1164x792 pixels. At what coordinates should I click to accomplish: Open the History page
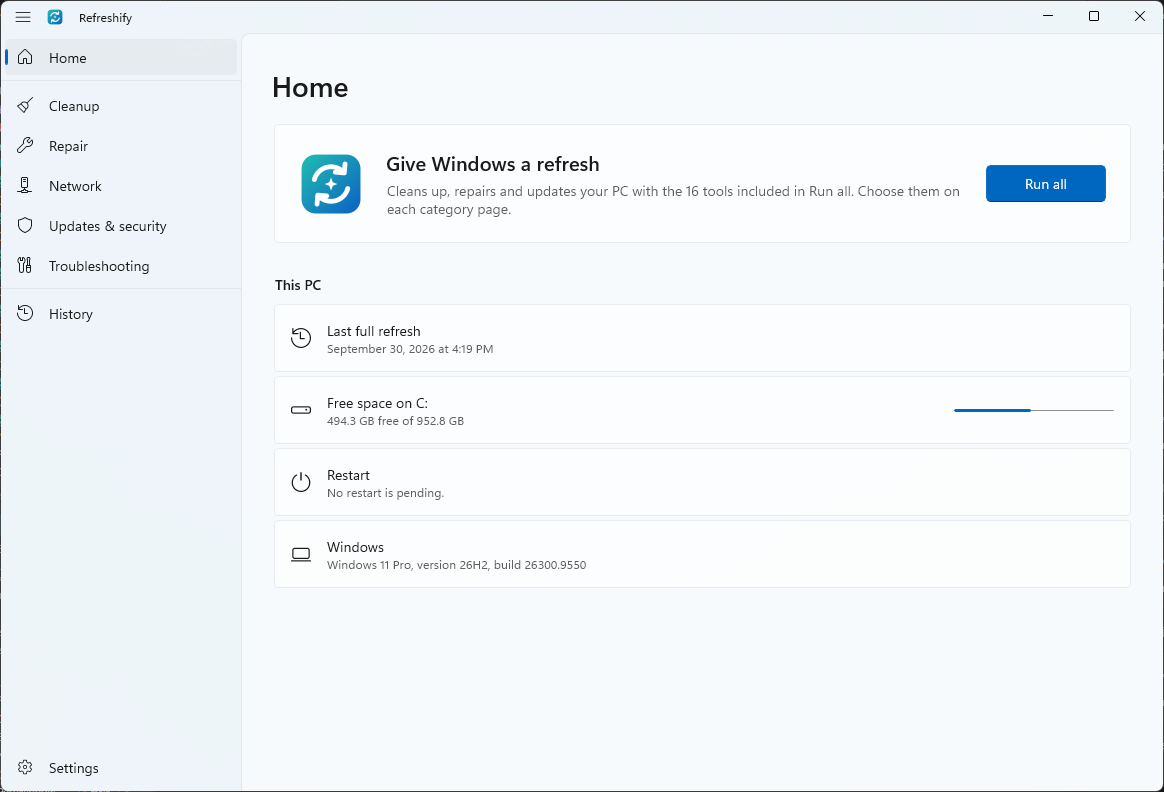coord(120,313)
